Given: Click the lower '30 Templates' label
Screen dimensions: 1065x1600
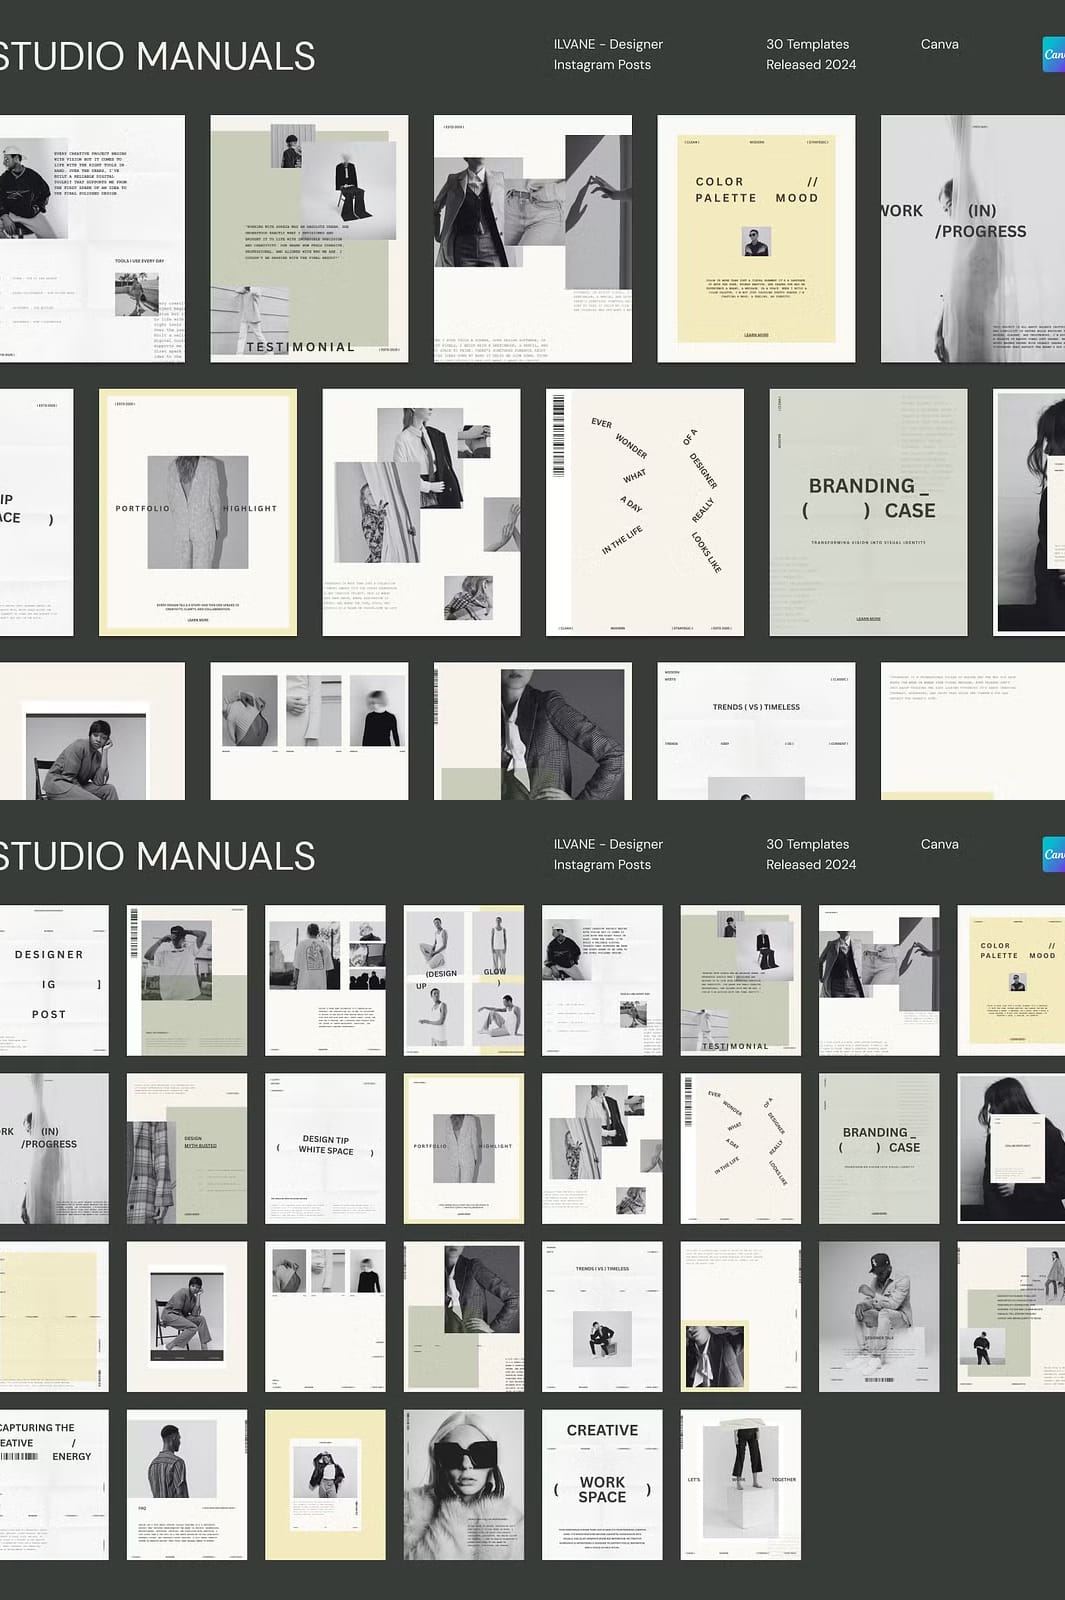Looking at the screenshot, I should [x=807, y=844].
